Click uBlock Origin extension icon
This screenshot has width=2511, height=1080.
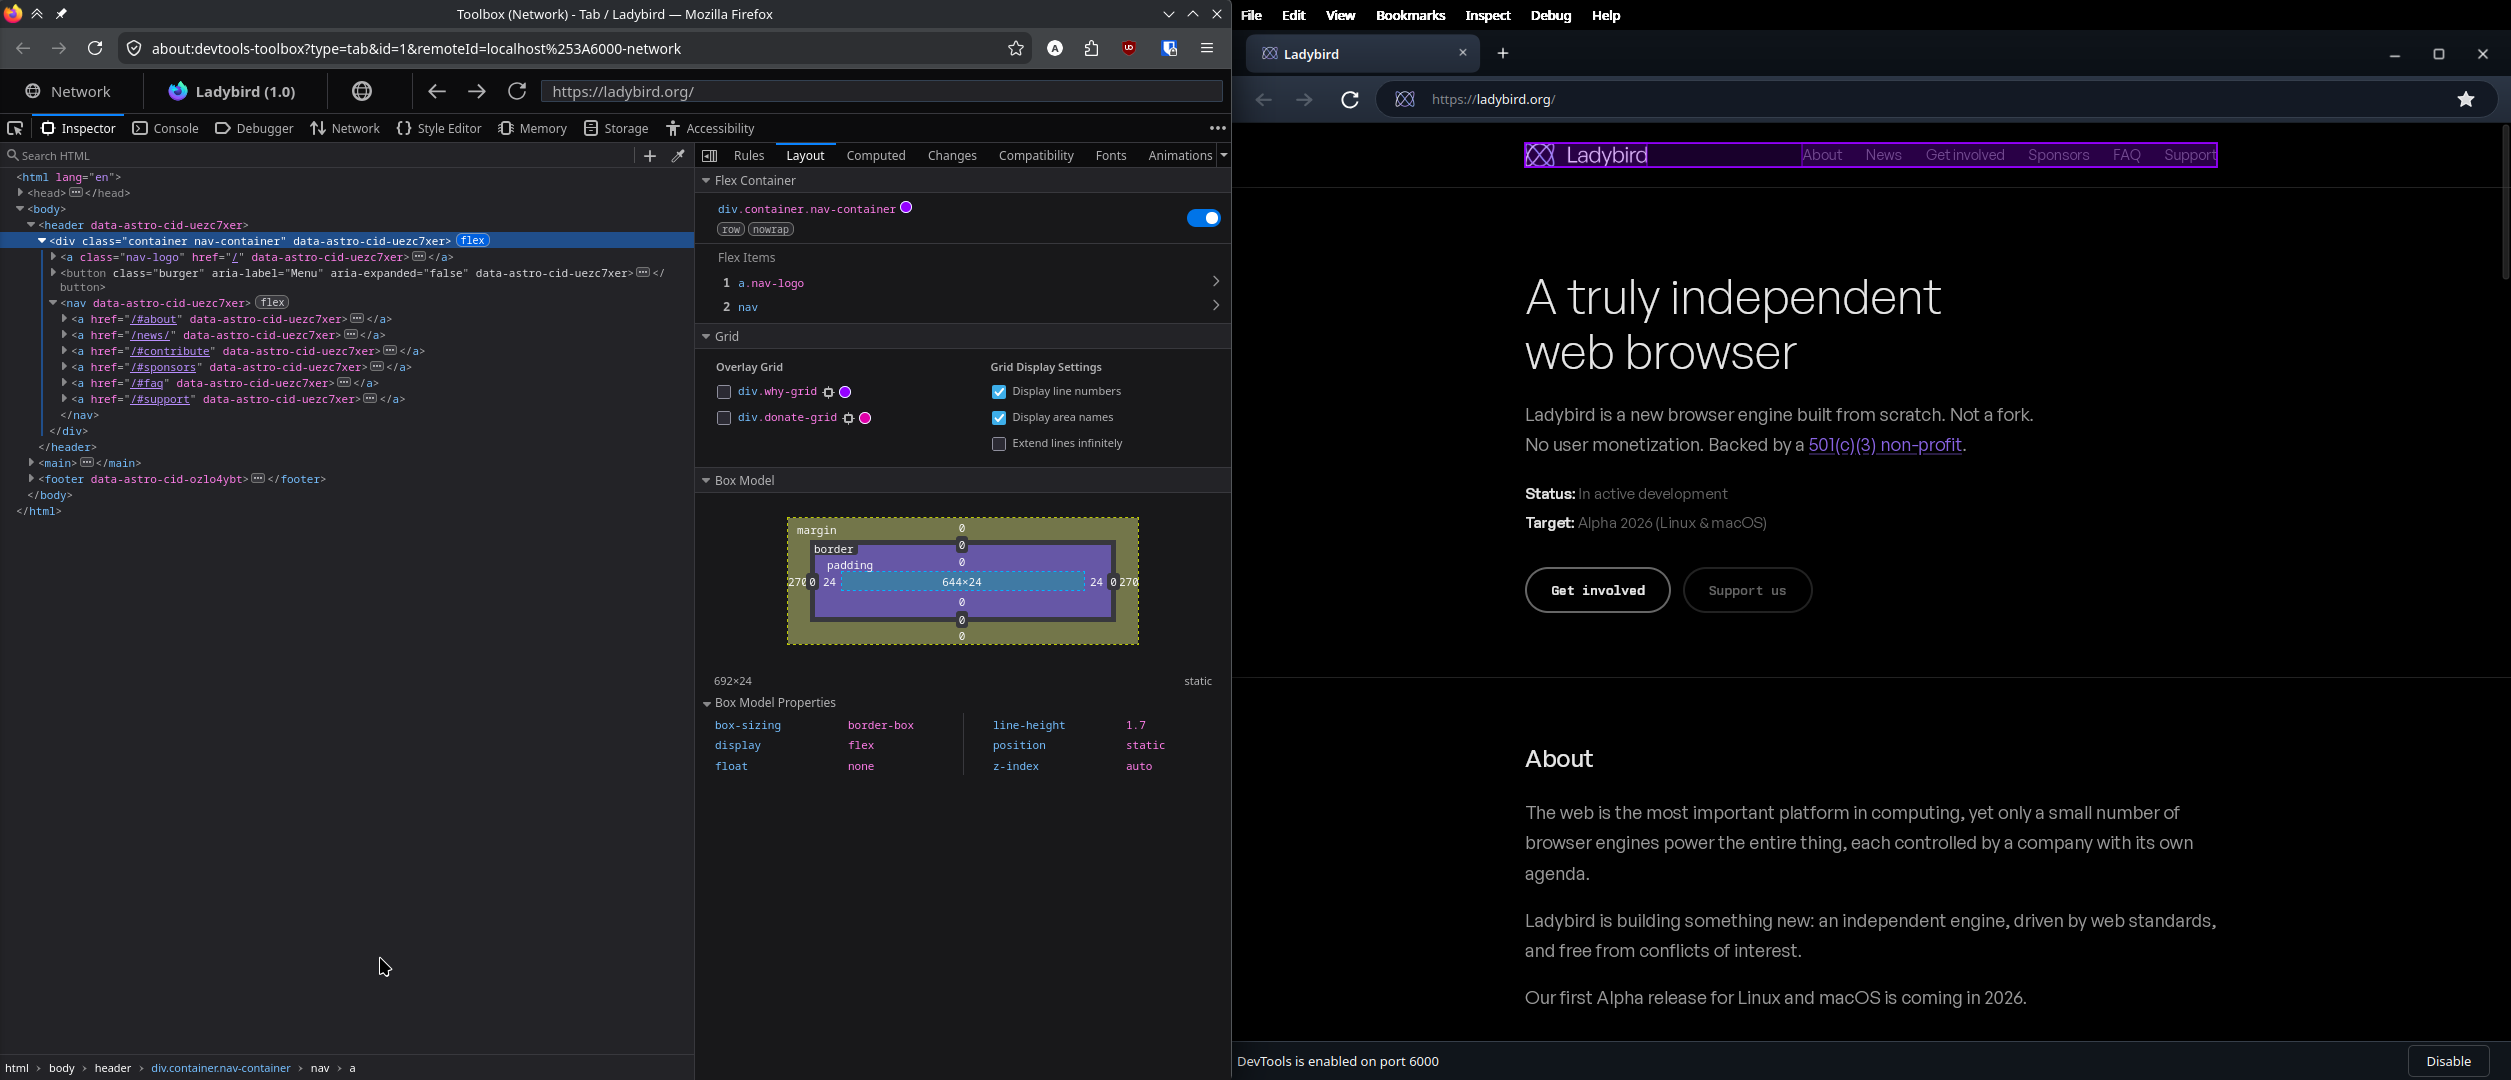click(x=1129, y=48)
